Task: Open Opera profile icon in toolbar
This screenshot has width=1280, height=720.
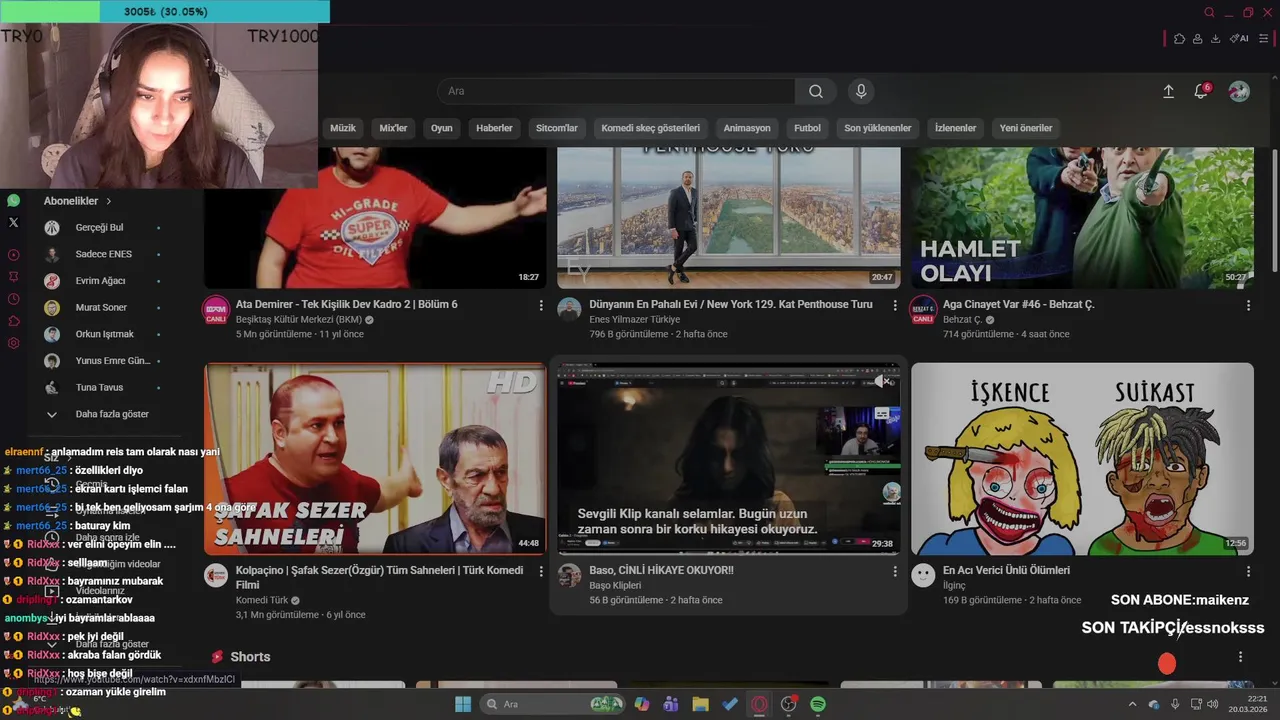Action: tap(1197, 39)
